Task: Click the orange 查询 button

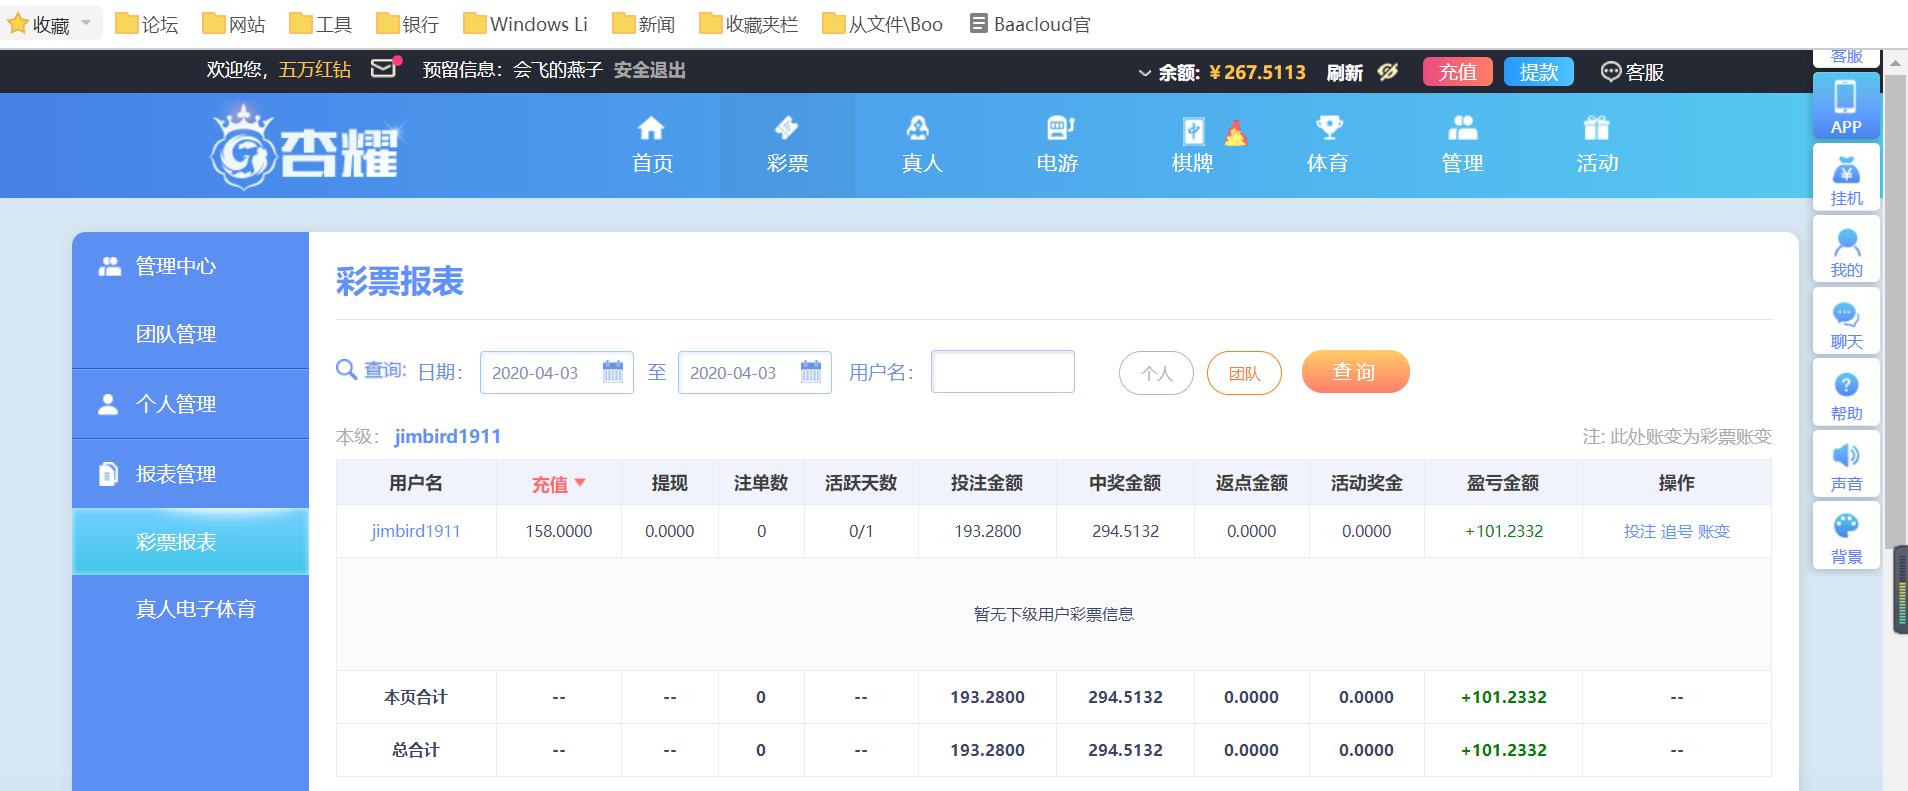Action: pyautogui.click(x=1355, y=372)
